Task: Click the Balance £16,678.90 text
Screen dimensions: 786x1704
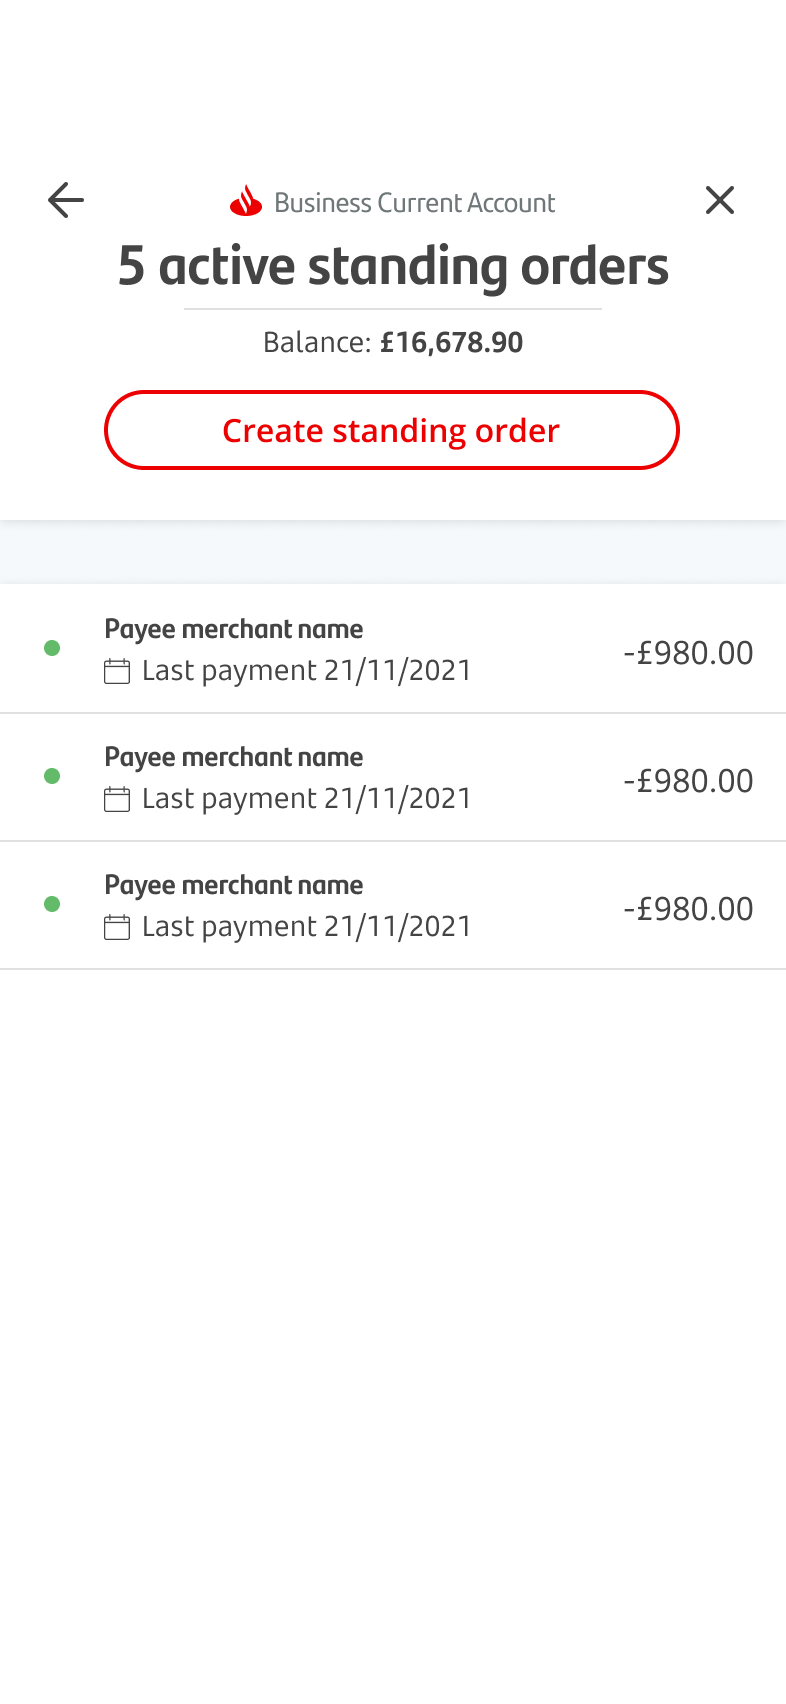Action: click(393, 343)
